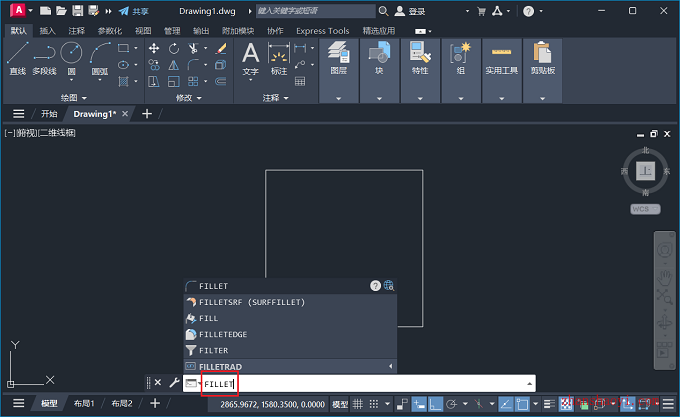Viewport: 680px width, 417px height.
Task: Click the Linear dimension icon
Action: pos(300,48)
